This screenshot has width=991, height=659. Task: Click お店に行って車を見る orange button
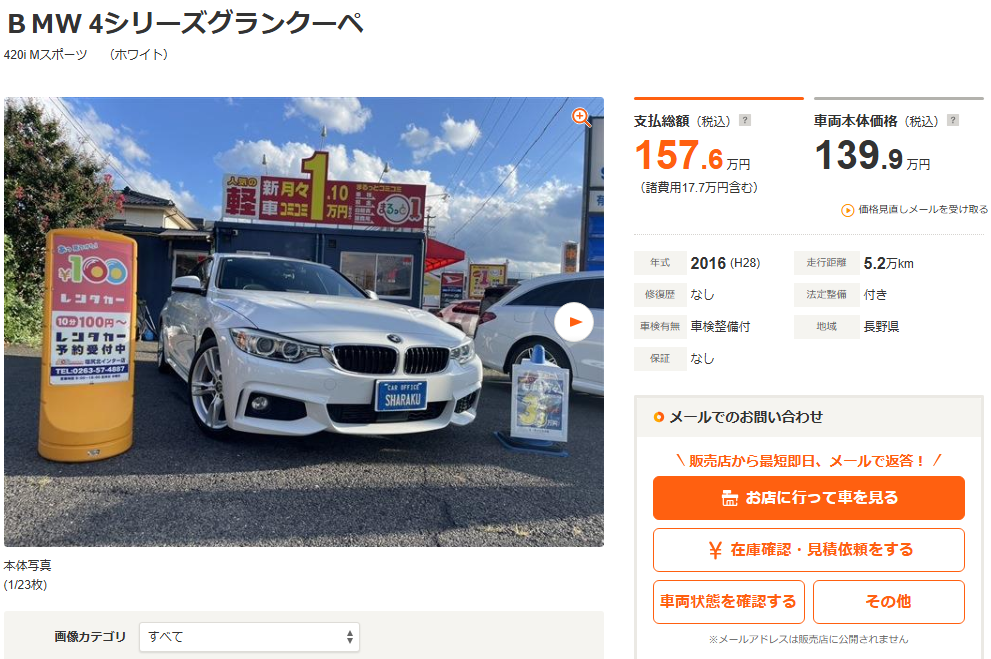click(x=808, y=498)
